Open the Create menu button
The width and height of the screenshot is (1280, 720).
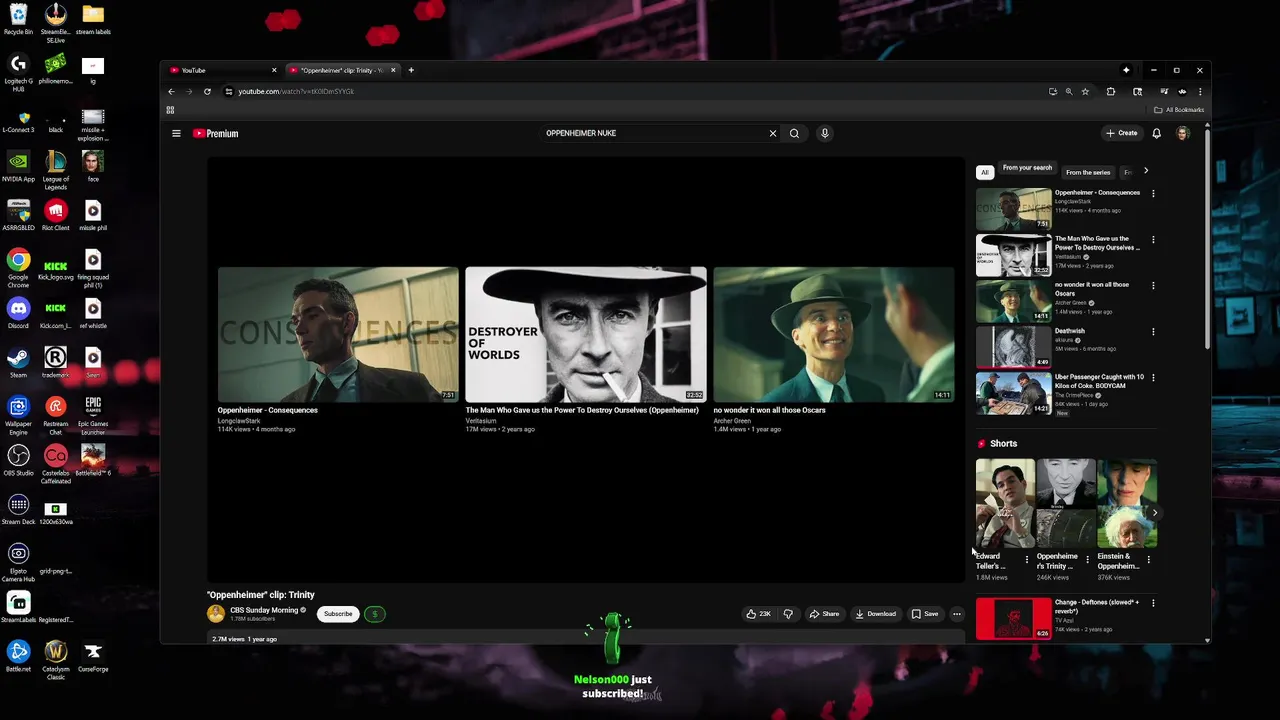point(1121,133)
